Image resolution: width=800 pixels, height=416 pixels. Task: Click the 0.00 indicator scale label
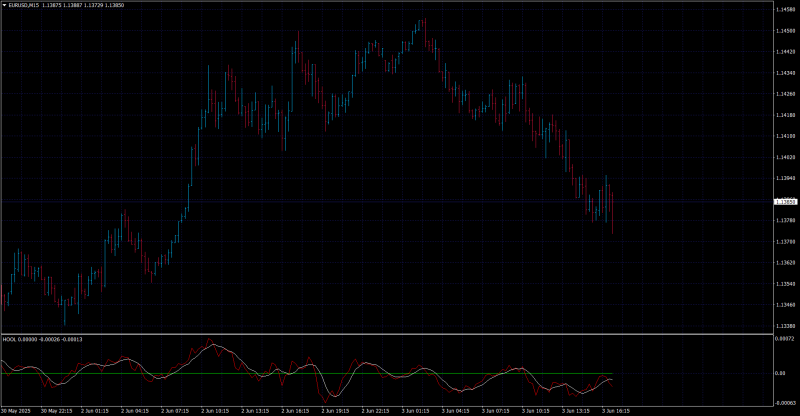(780, 374)
